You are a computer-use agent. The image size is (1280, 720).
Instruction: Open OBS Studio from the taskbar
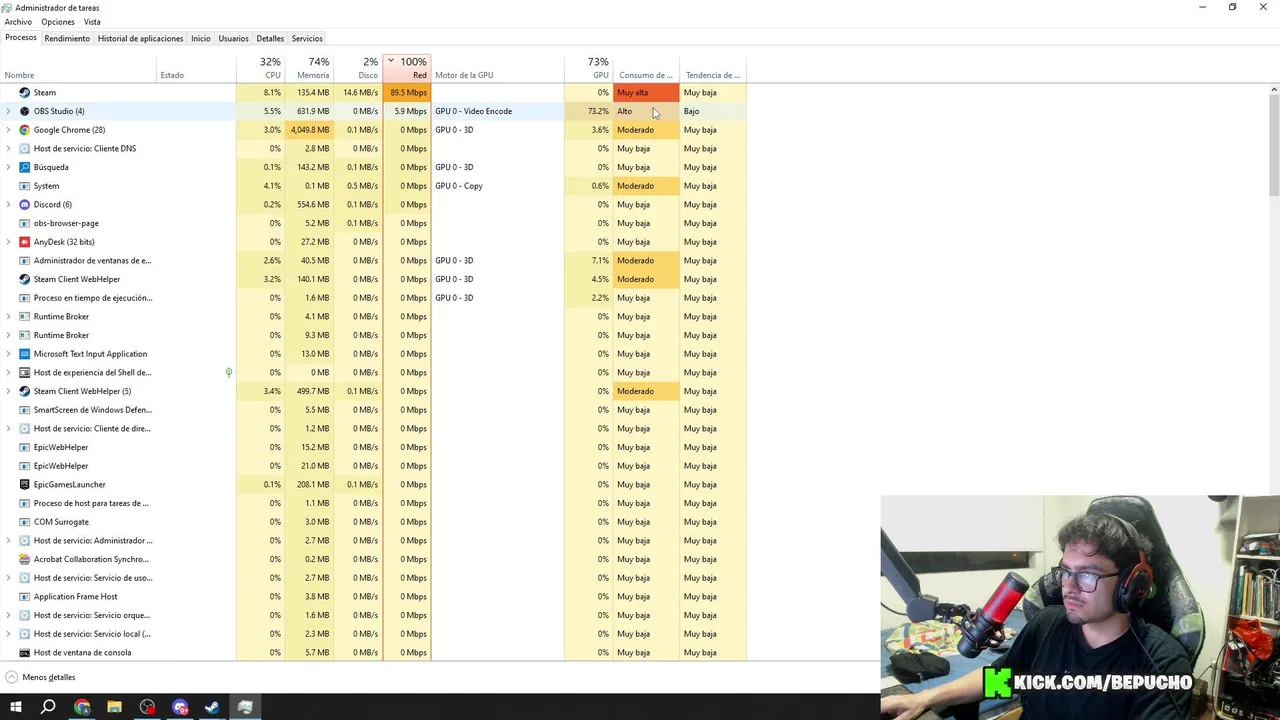click(x=148, y=707)
